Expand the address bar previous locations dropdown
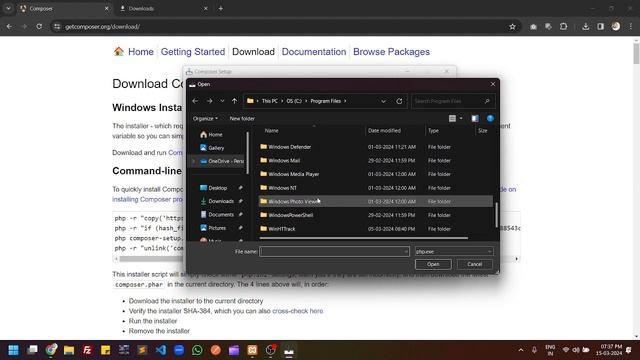Viewport: 640px width, 360px height. (x=383, y=101)
